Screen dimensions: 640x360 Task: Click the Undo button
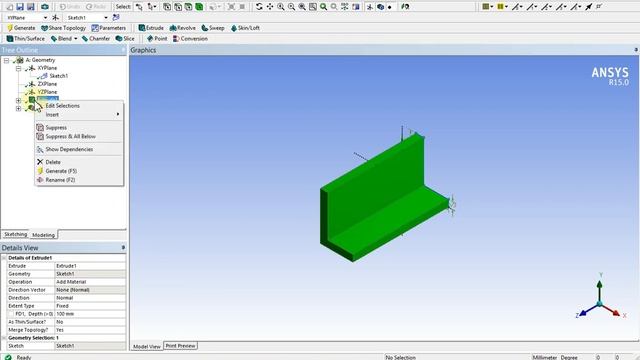[69, 7]
